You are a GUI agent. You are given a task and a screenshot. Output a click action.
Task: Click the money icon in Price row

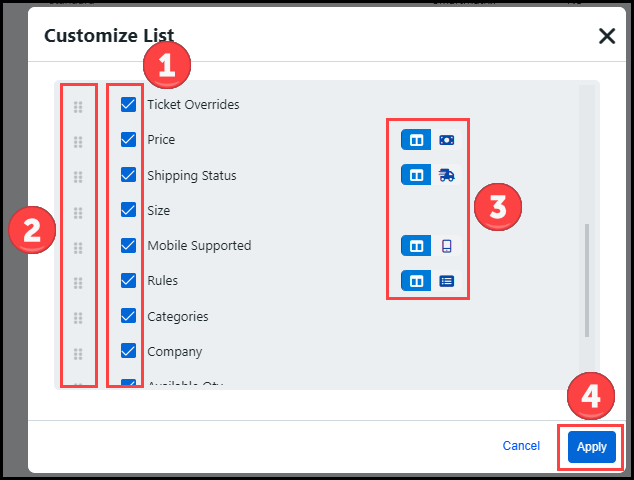pyautogui.click(x=446, y=140)
